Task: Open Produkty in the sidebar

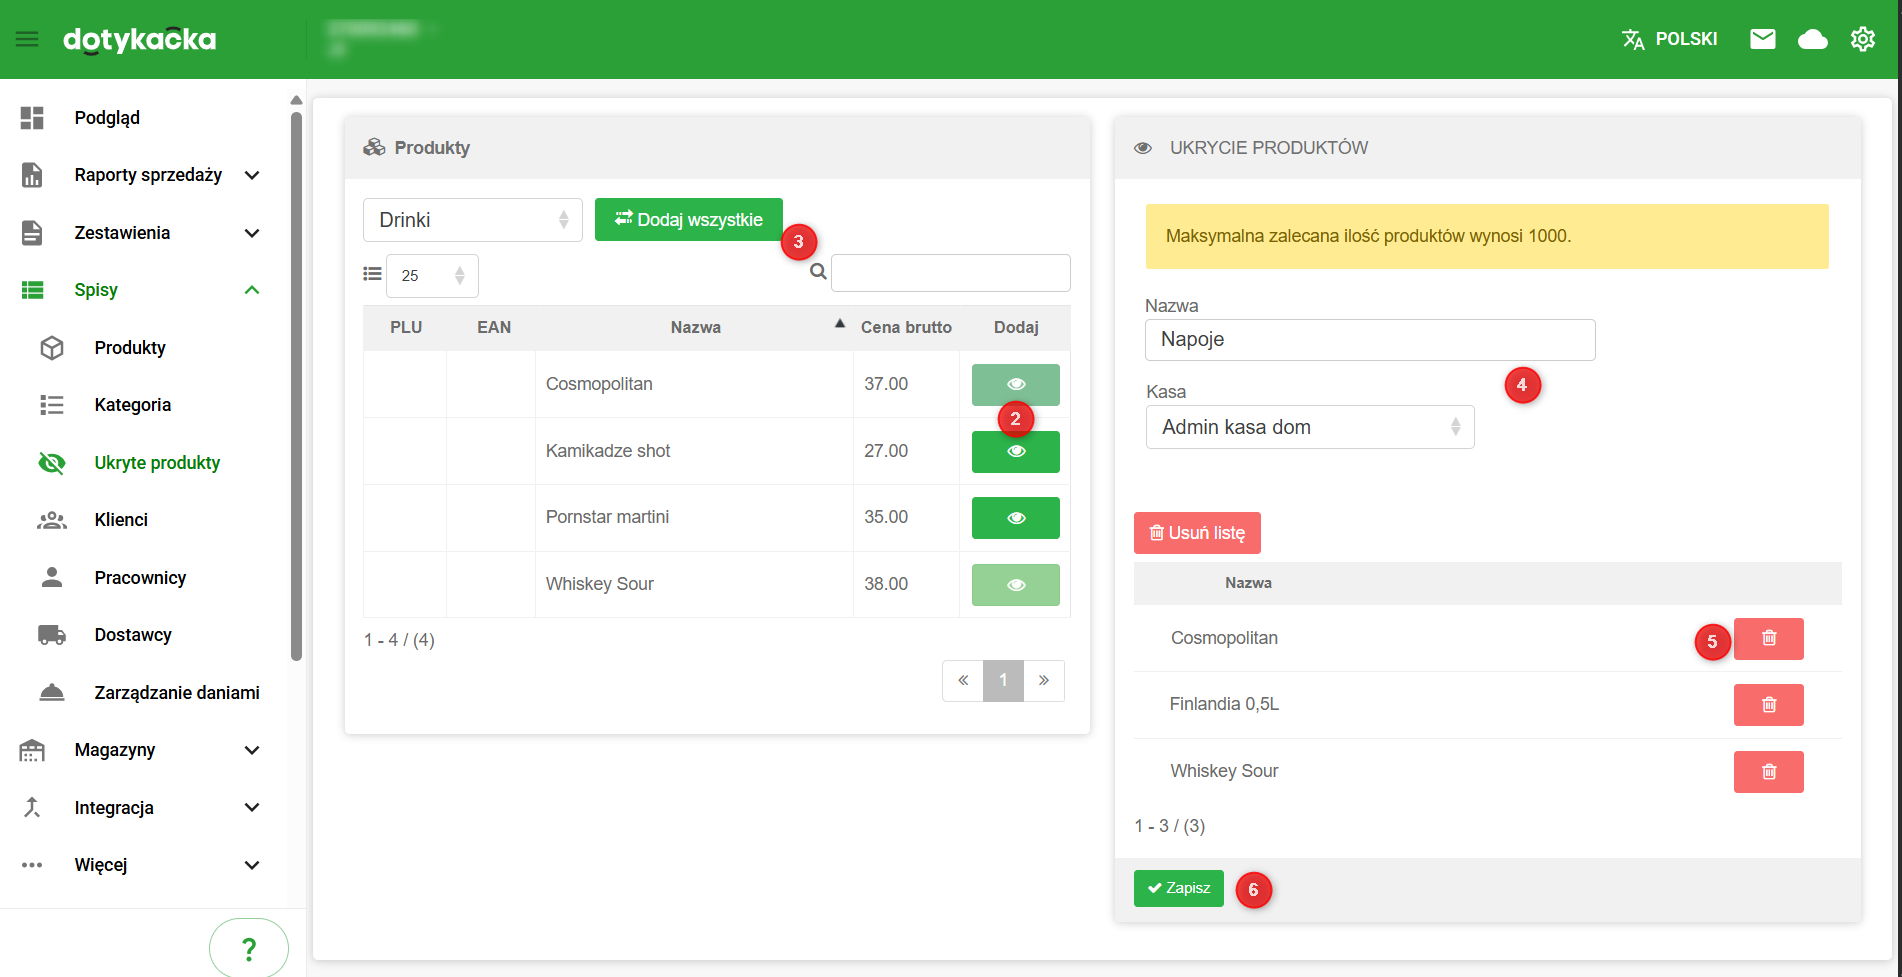Action: tap(130, 348)
